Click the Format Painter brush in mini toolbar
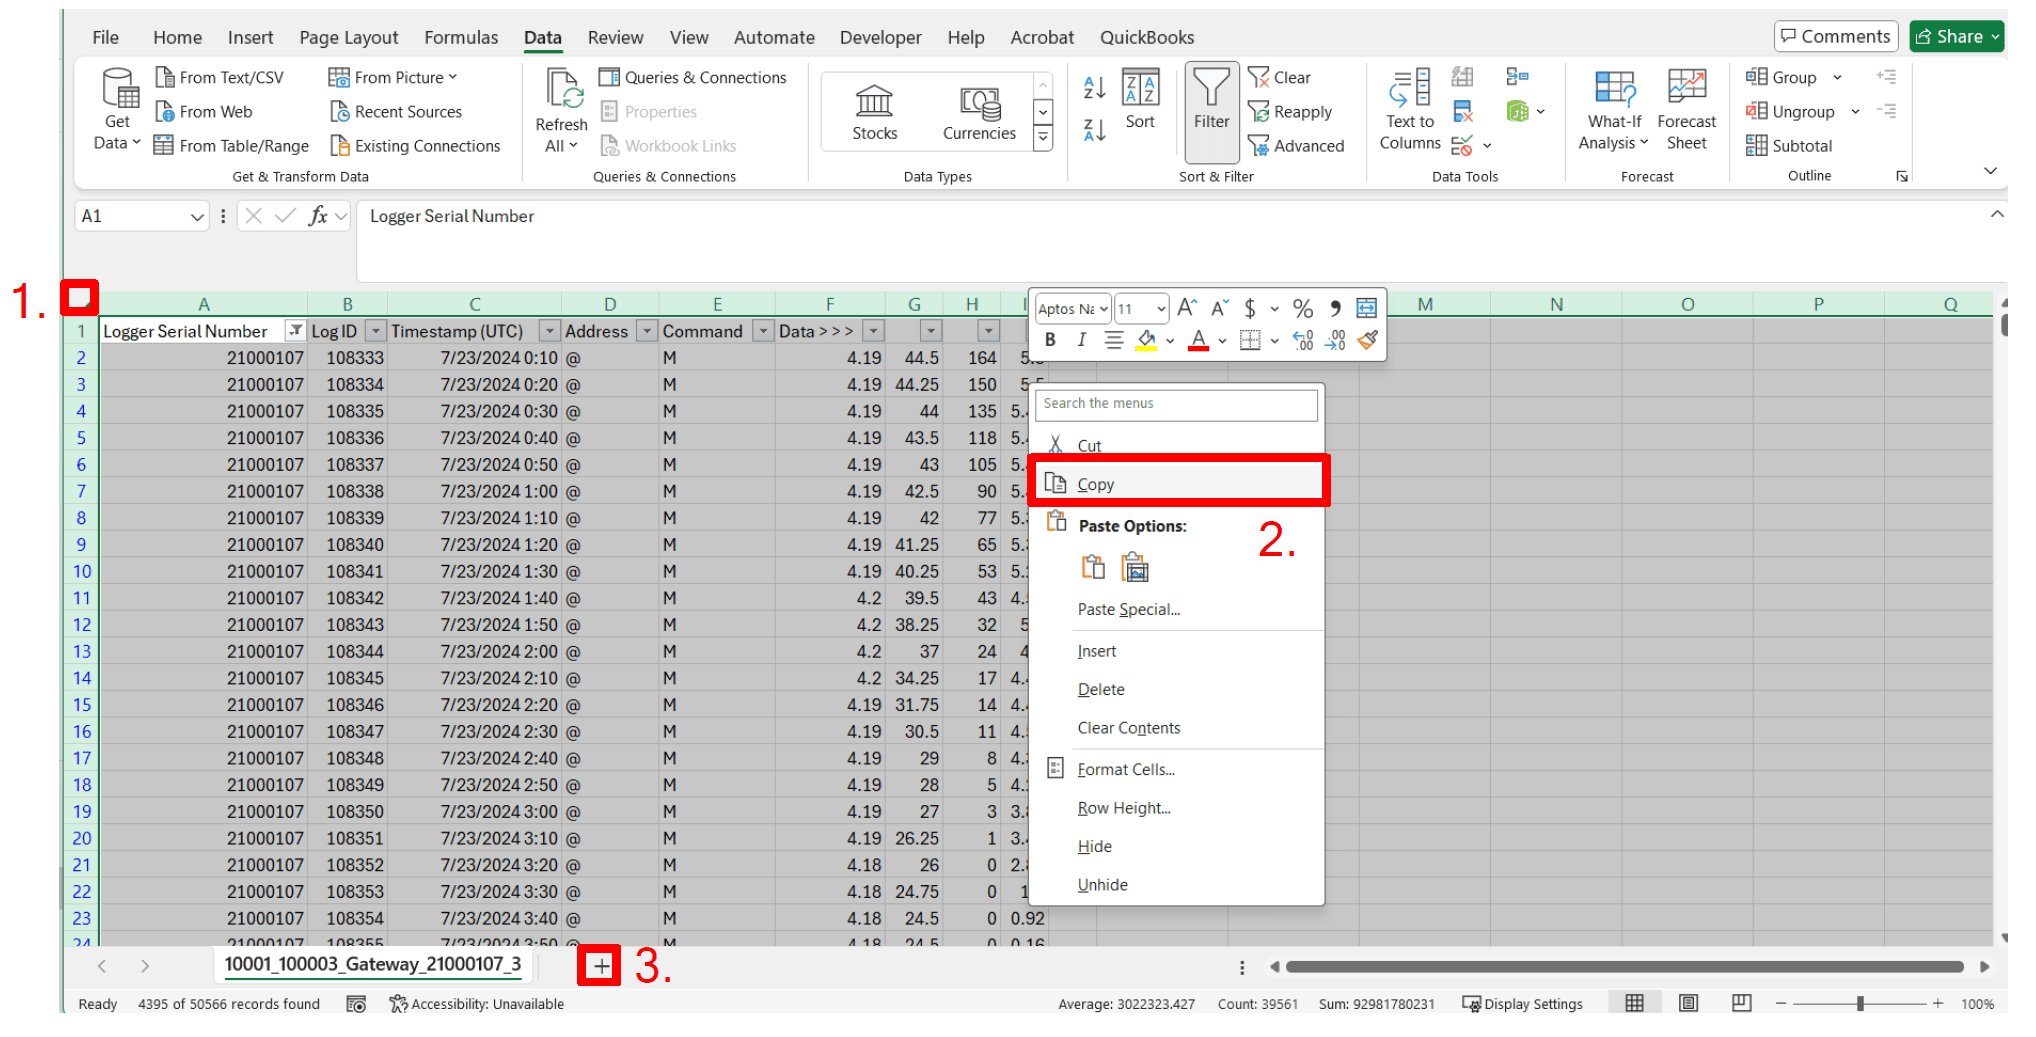The width and height of the screenshot is (2036, 1037). 1367,341
